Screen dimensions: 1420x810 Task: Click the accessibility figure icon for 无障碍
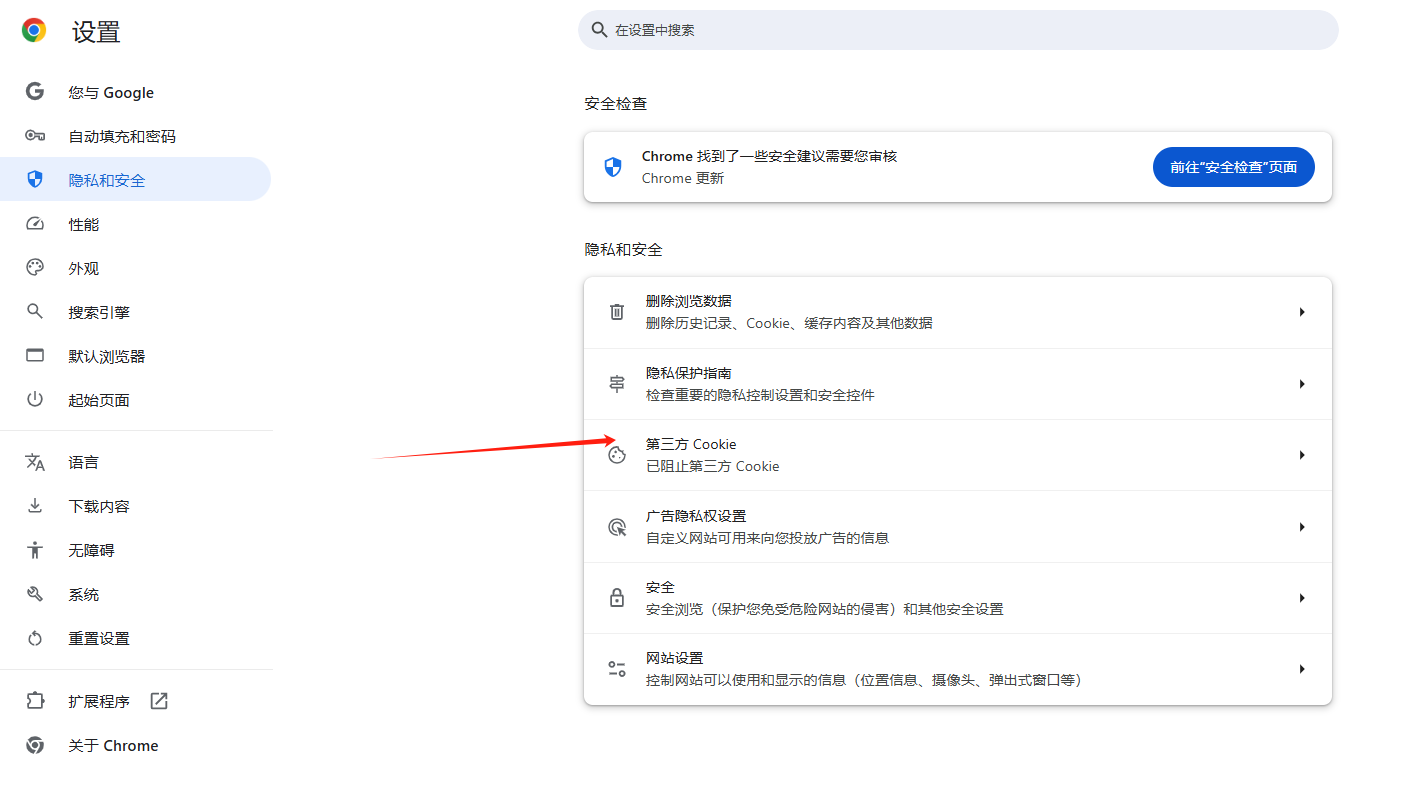tap(35, 550)
